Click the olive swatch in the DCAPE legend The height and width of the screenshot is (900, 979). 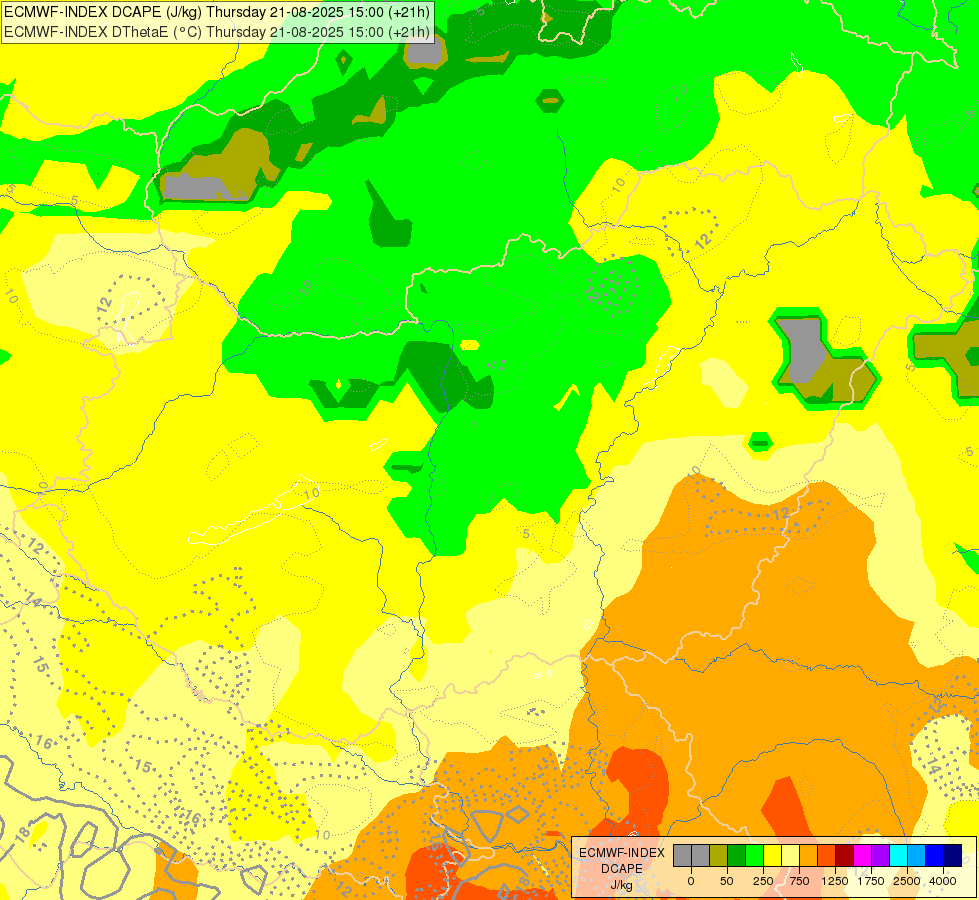[719, 855]
